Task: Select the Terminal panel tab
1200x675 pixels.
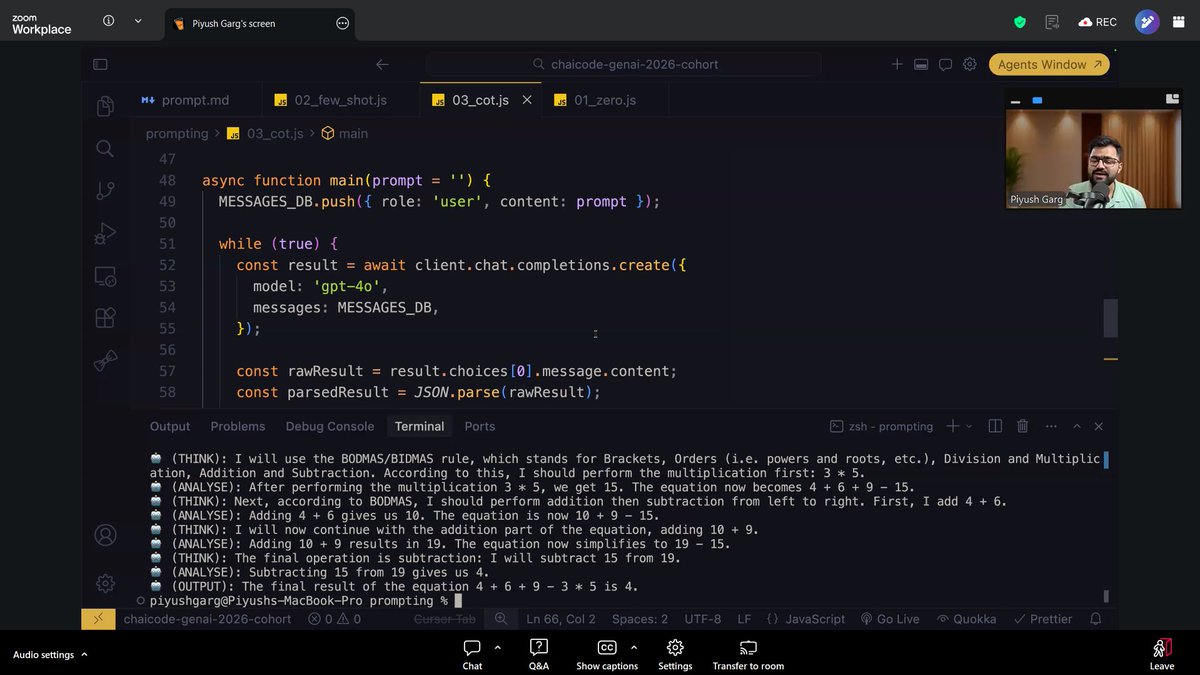Action: (x=419, y=426)
